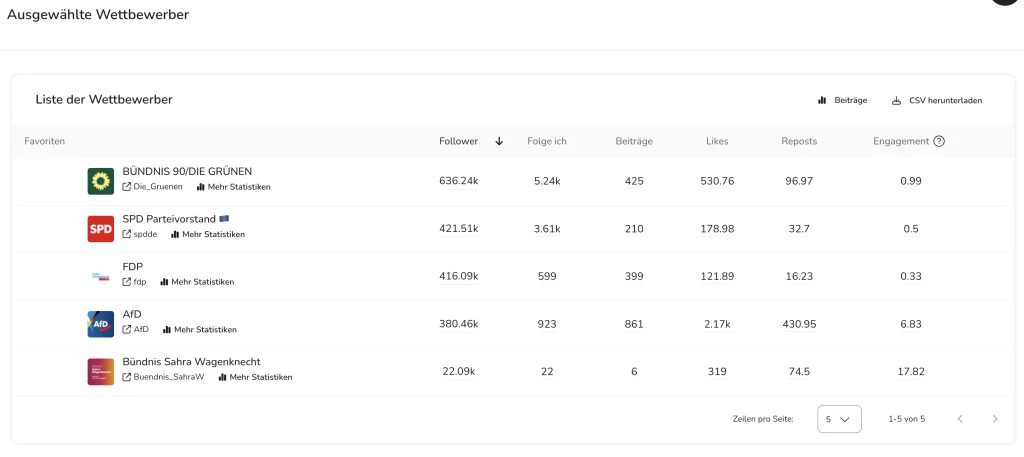The width and height of the screenshot is (1024, 457).
Task: Click the 1-5 von 5 pagination text
Action: 907,419
